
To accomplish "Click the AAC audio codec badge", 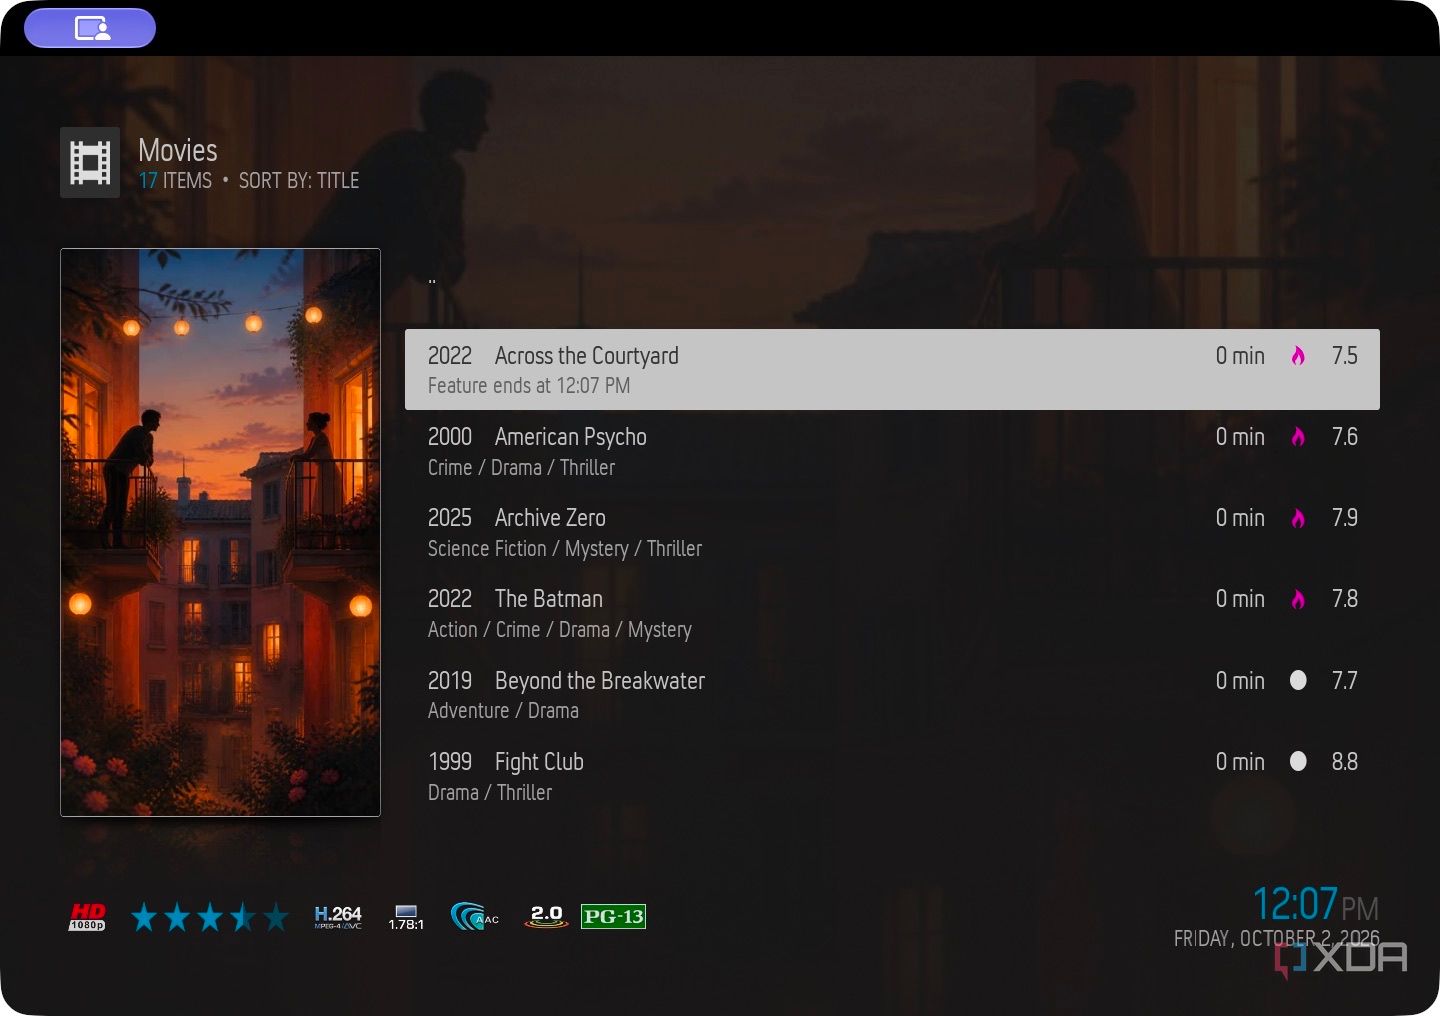I will pos(475,916).
